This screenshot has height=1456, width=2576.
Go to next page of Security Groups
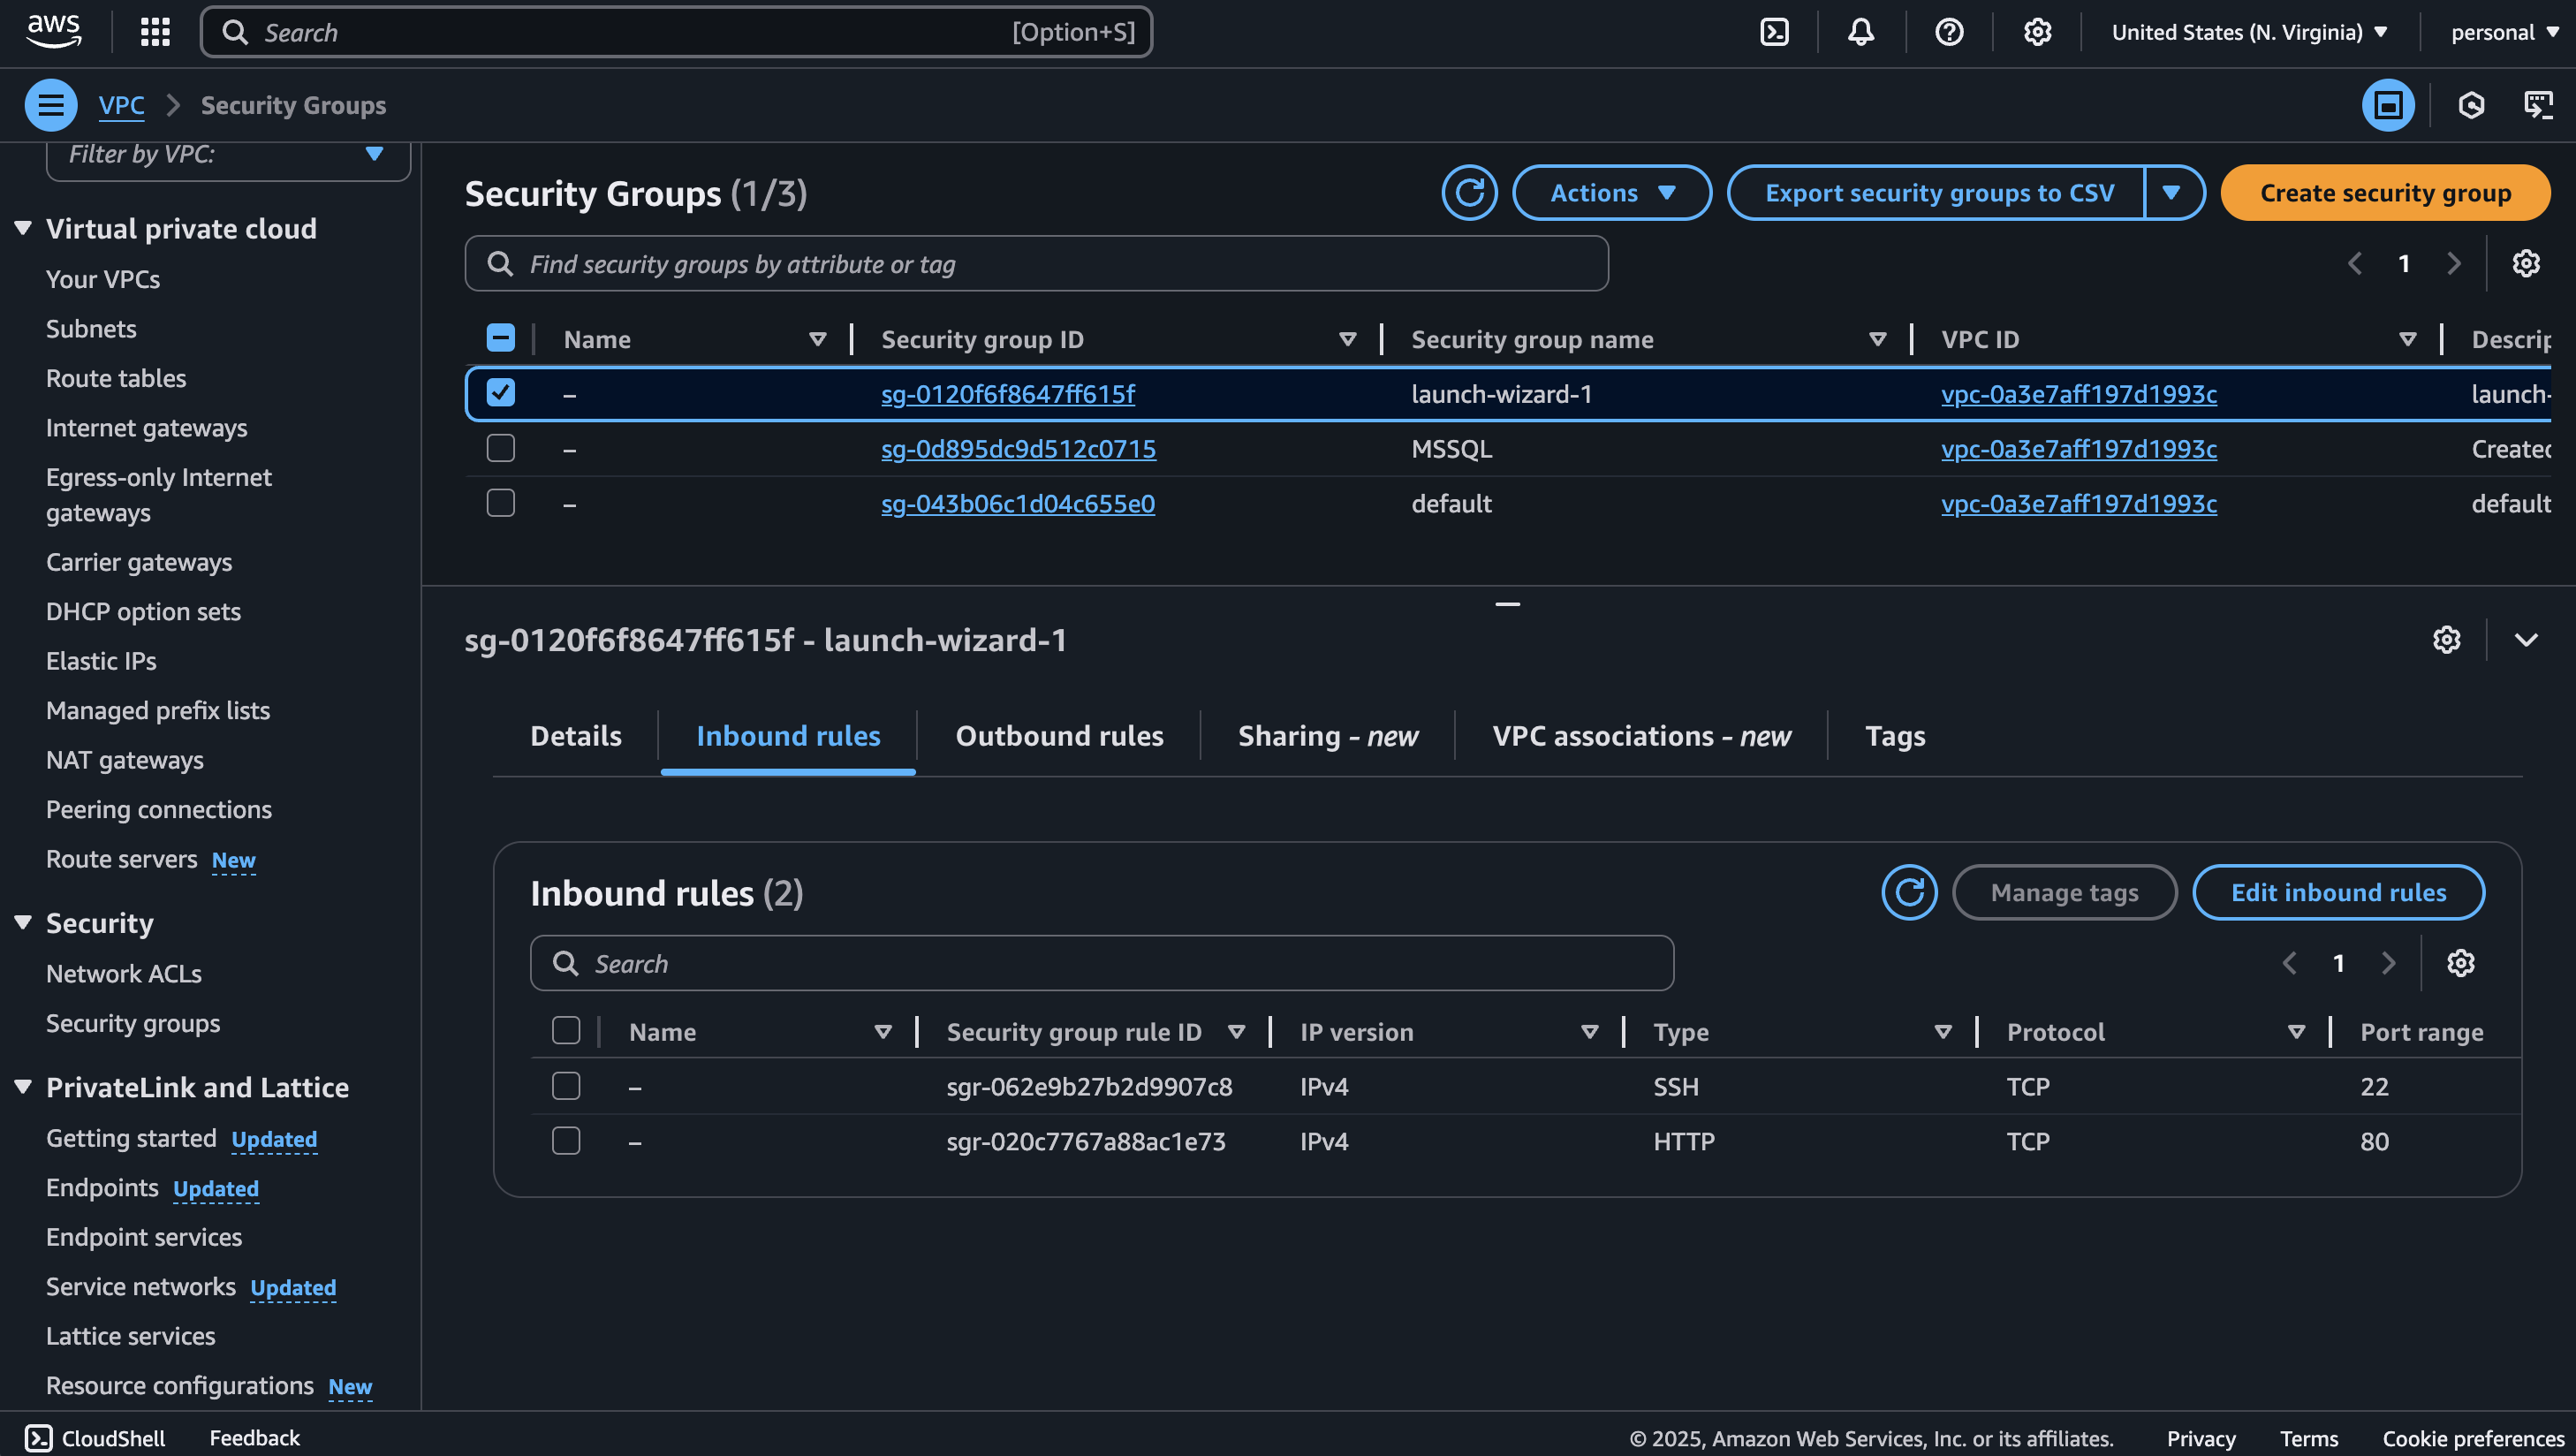(2454, 263)
